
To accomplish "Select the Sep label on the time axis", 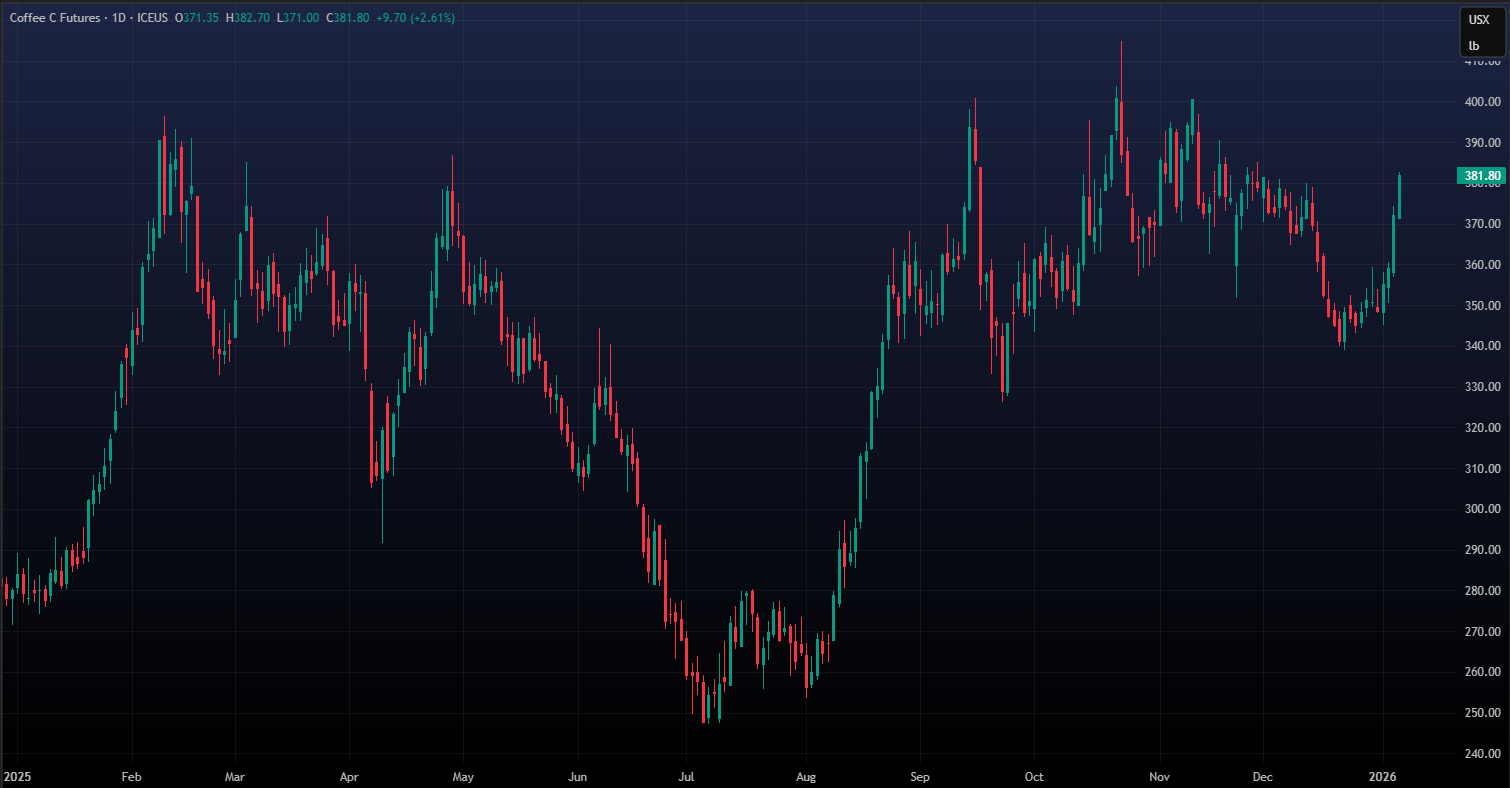I will point(920,776).
